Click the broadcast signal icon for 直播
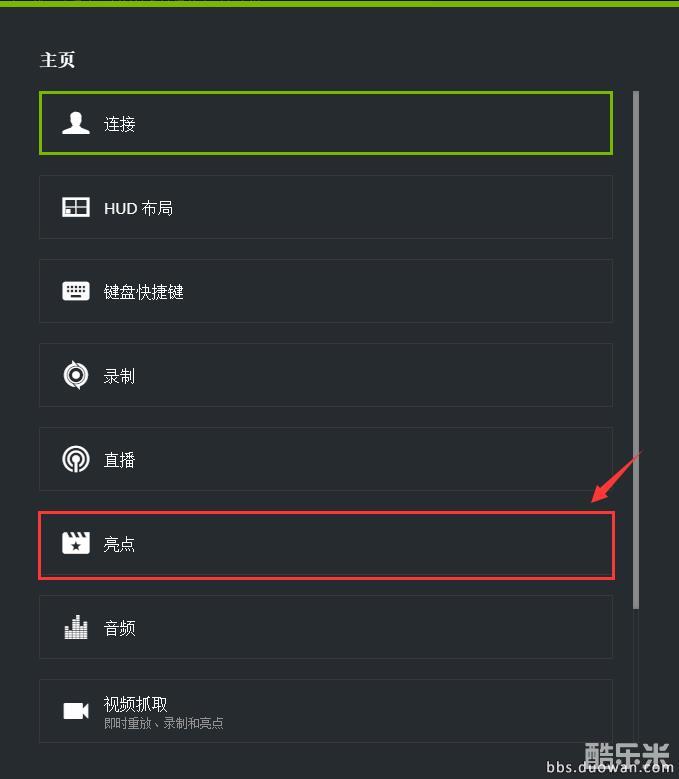The height and width of the screenshot is (779, 679). coord(76,459)
